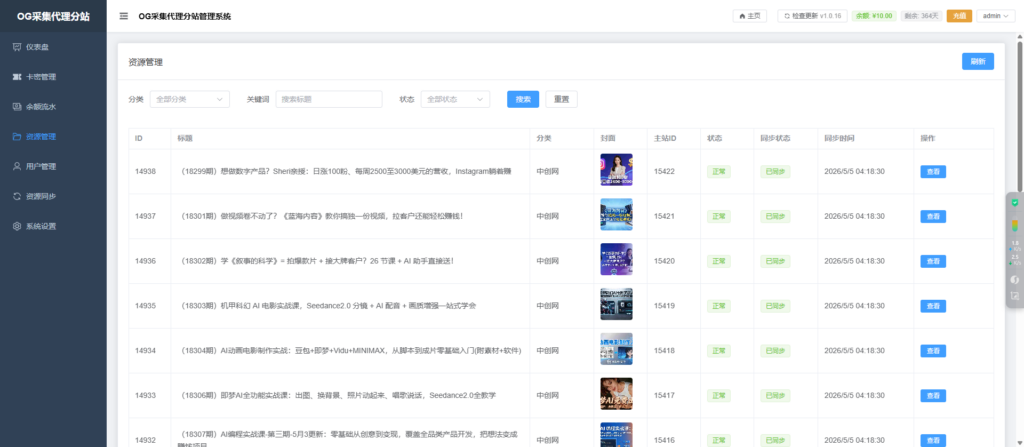Open the 全部状态 status dropdown
The height and width of the screenshot is (447, 1024).
455,99
